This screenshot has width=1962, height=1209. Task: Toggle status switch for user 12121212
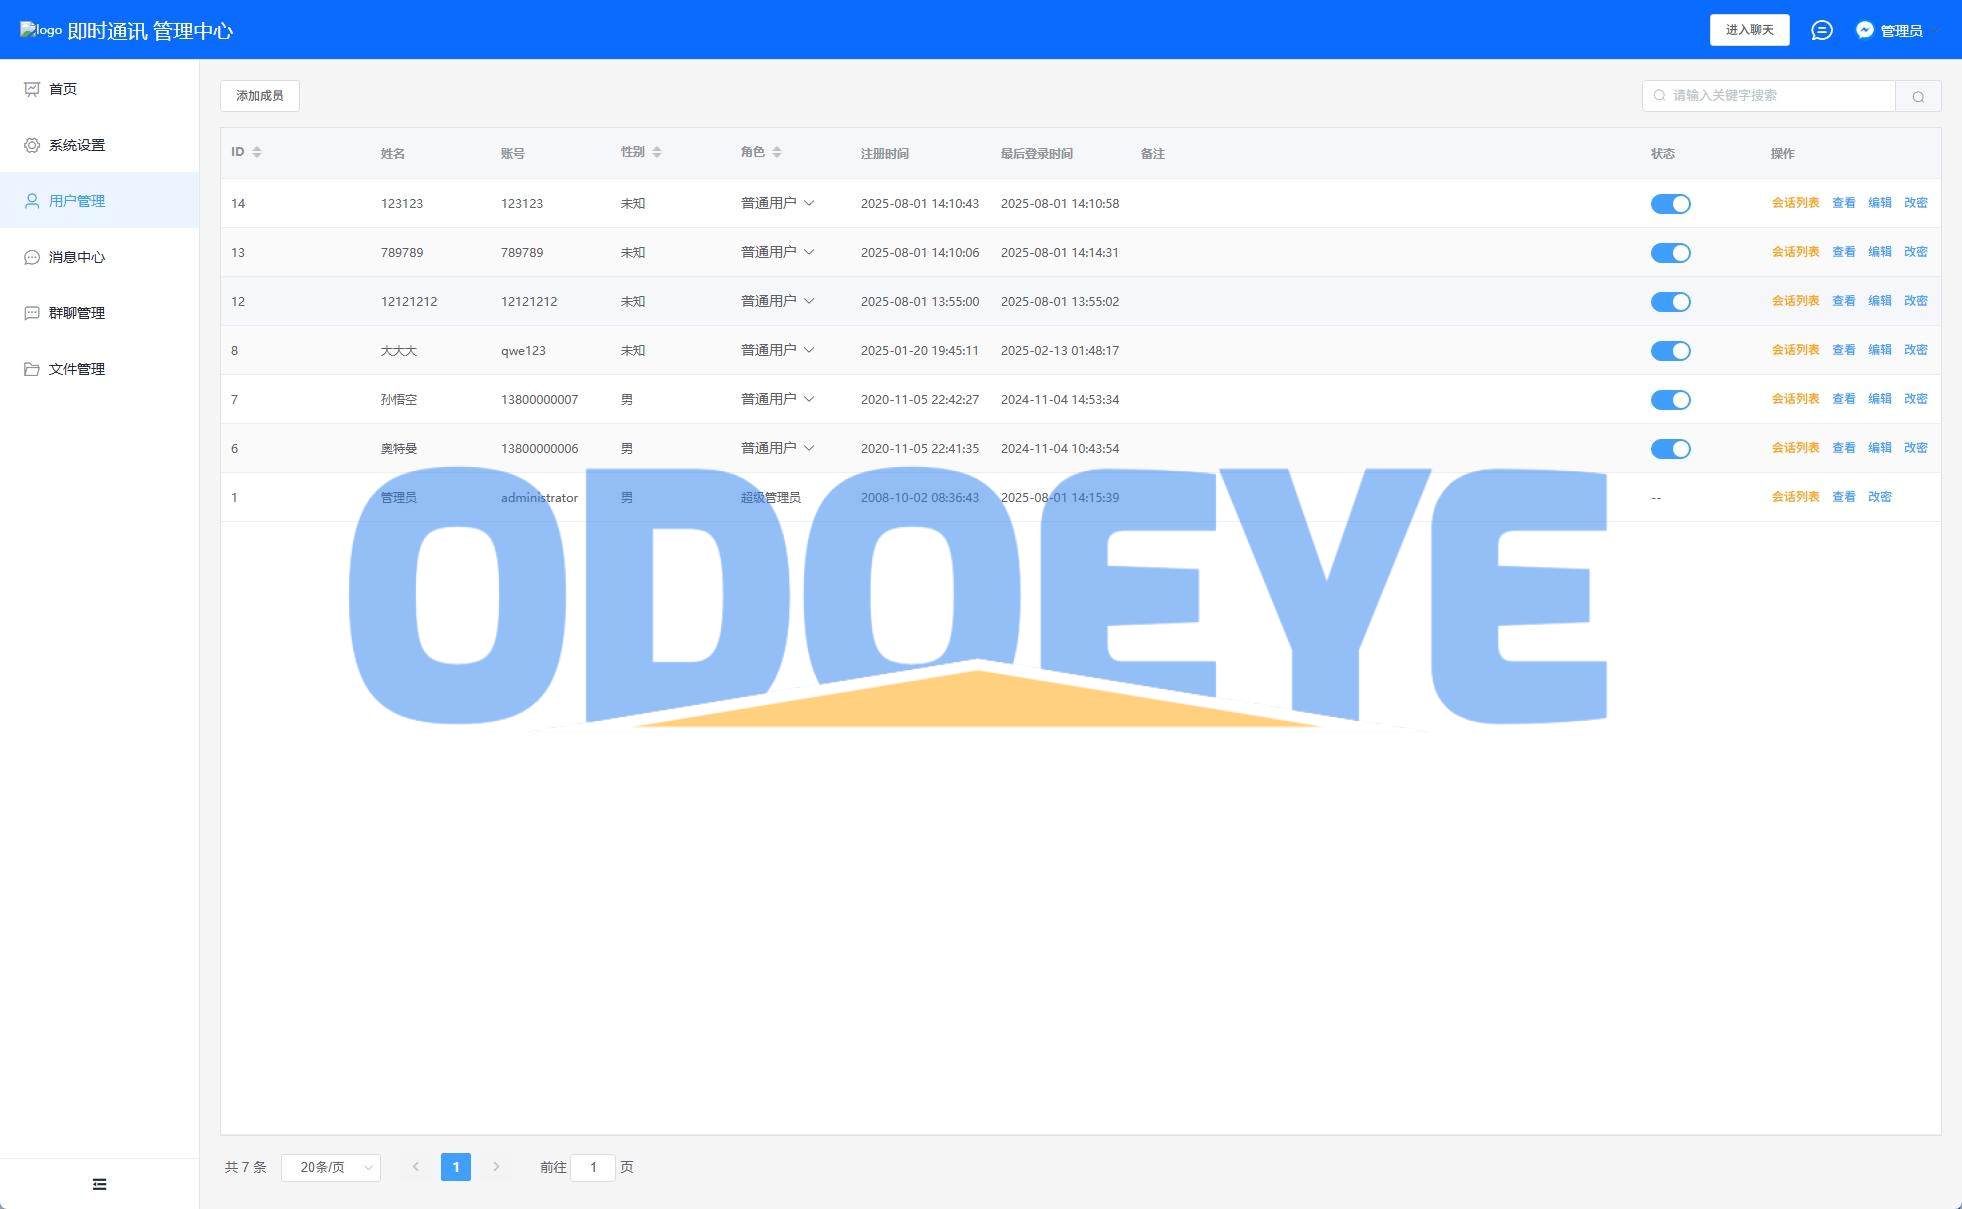click(1670, 302)
